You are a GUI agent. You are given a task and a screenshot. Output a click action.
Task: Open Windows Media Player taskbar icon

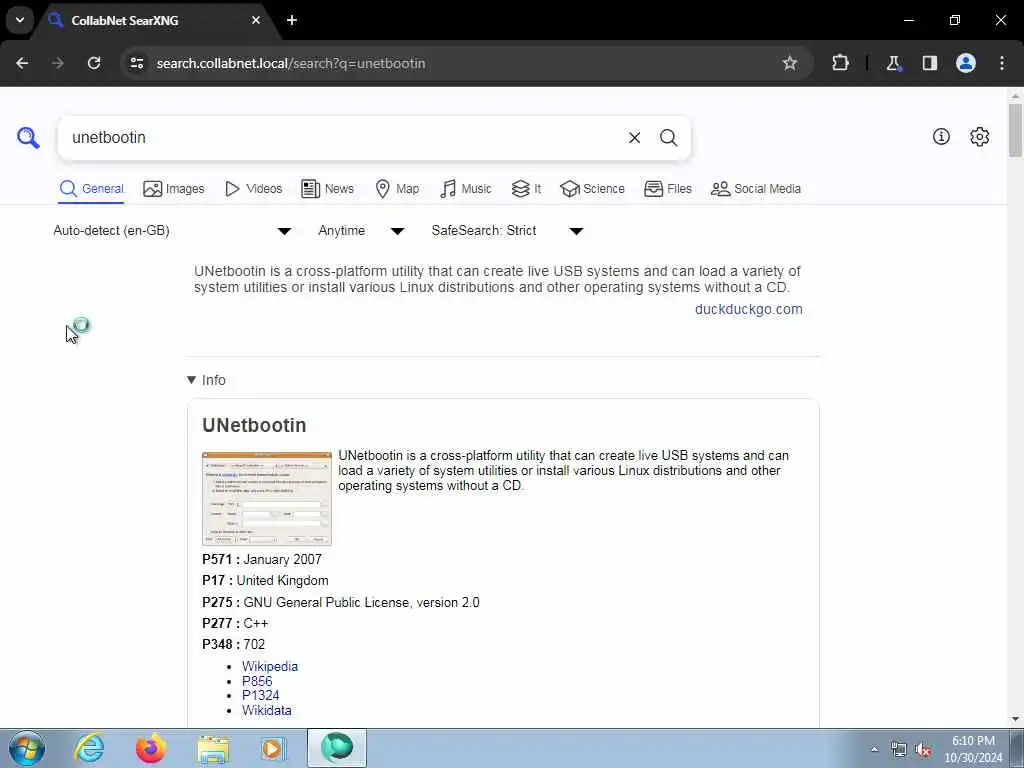point(273,749)
